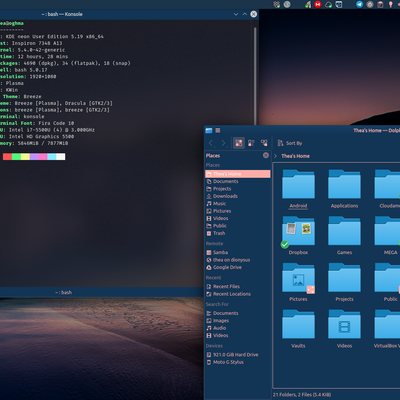Select the Games folder icon
This screenshot has width=400, height=400.
point(344,231)
